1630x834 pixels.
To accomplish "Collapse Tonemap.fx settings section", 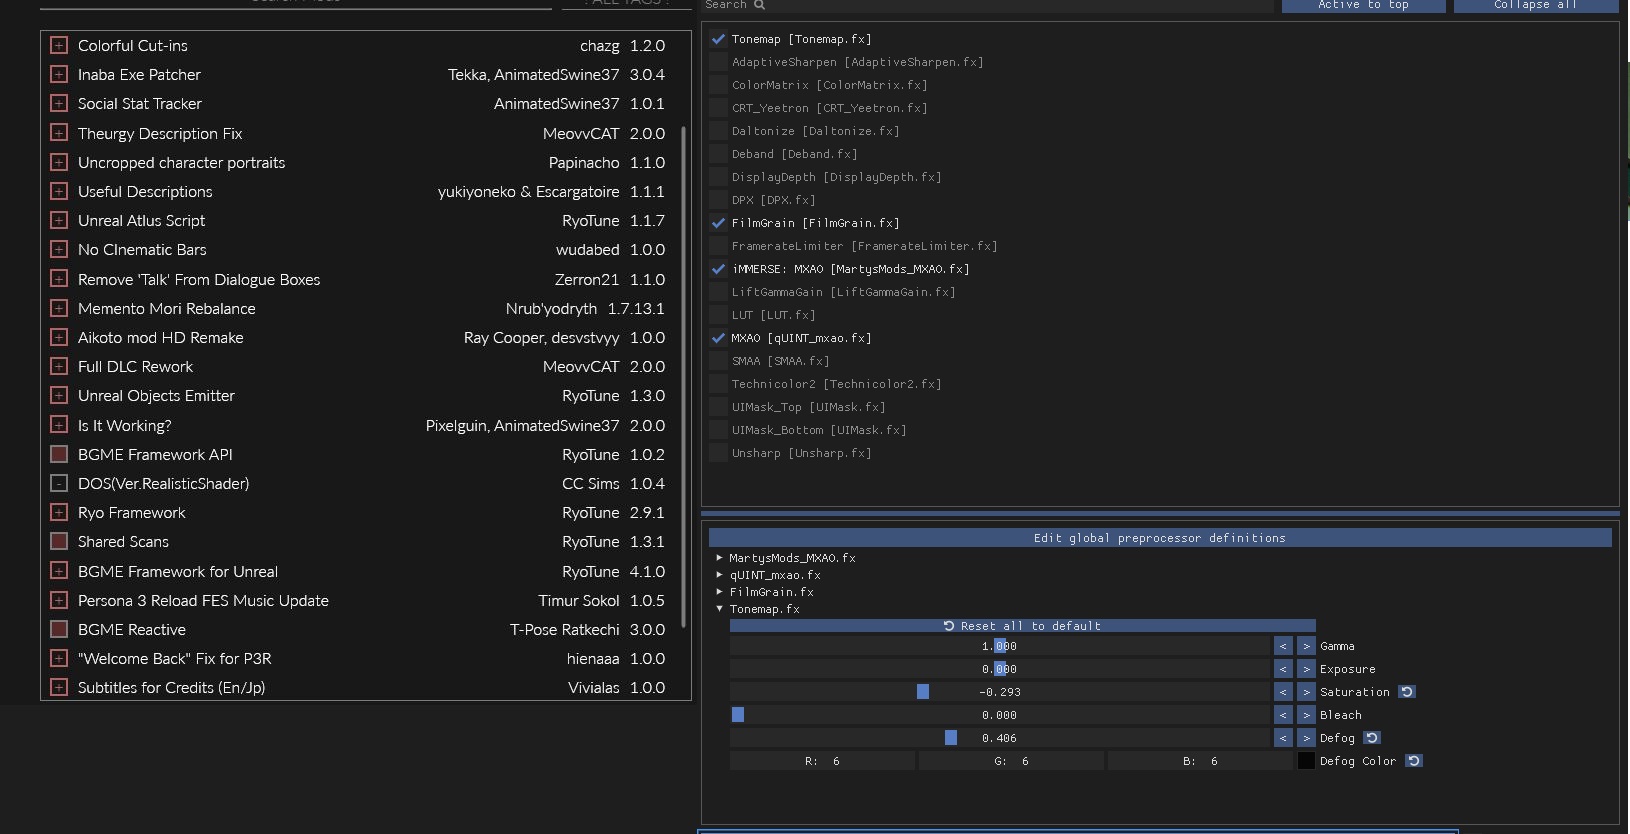I will (x=719, y=609).
